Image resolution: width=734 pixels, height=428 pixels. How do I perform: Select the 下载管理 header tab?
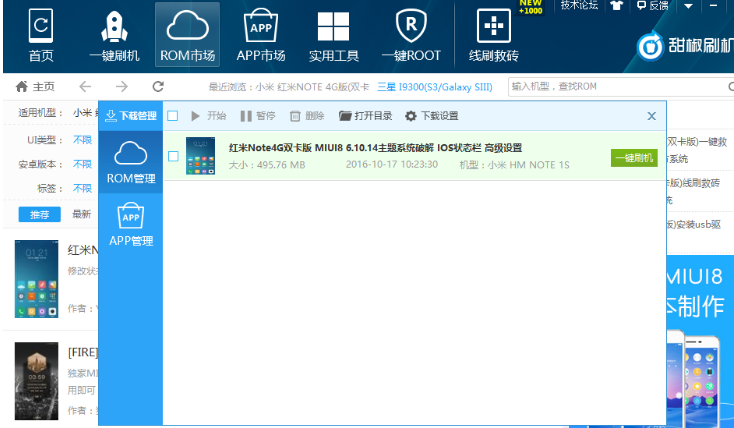click(x=131, y=116)
